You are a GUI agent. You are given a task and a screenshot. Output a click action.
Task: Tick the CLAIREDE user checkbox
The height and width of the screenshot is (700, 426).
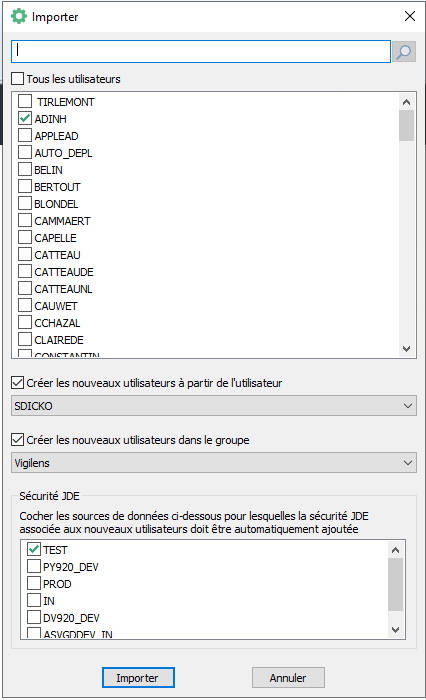point(25,339)
